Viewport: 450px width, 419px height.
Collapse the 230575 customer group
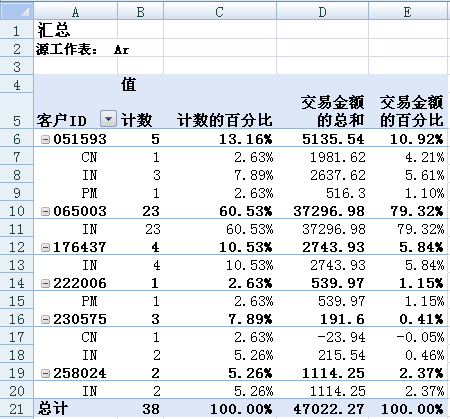click(x=45, y=319)
